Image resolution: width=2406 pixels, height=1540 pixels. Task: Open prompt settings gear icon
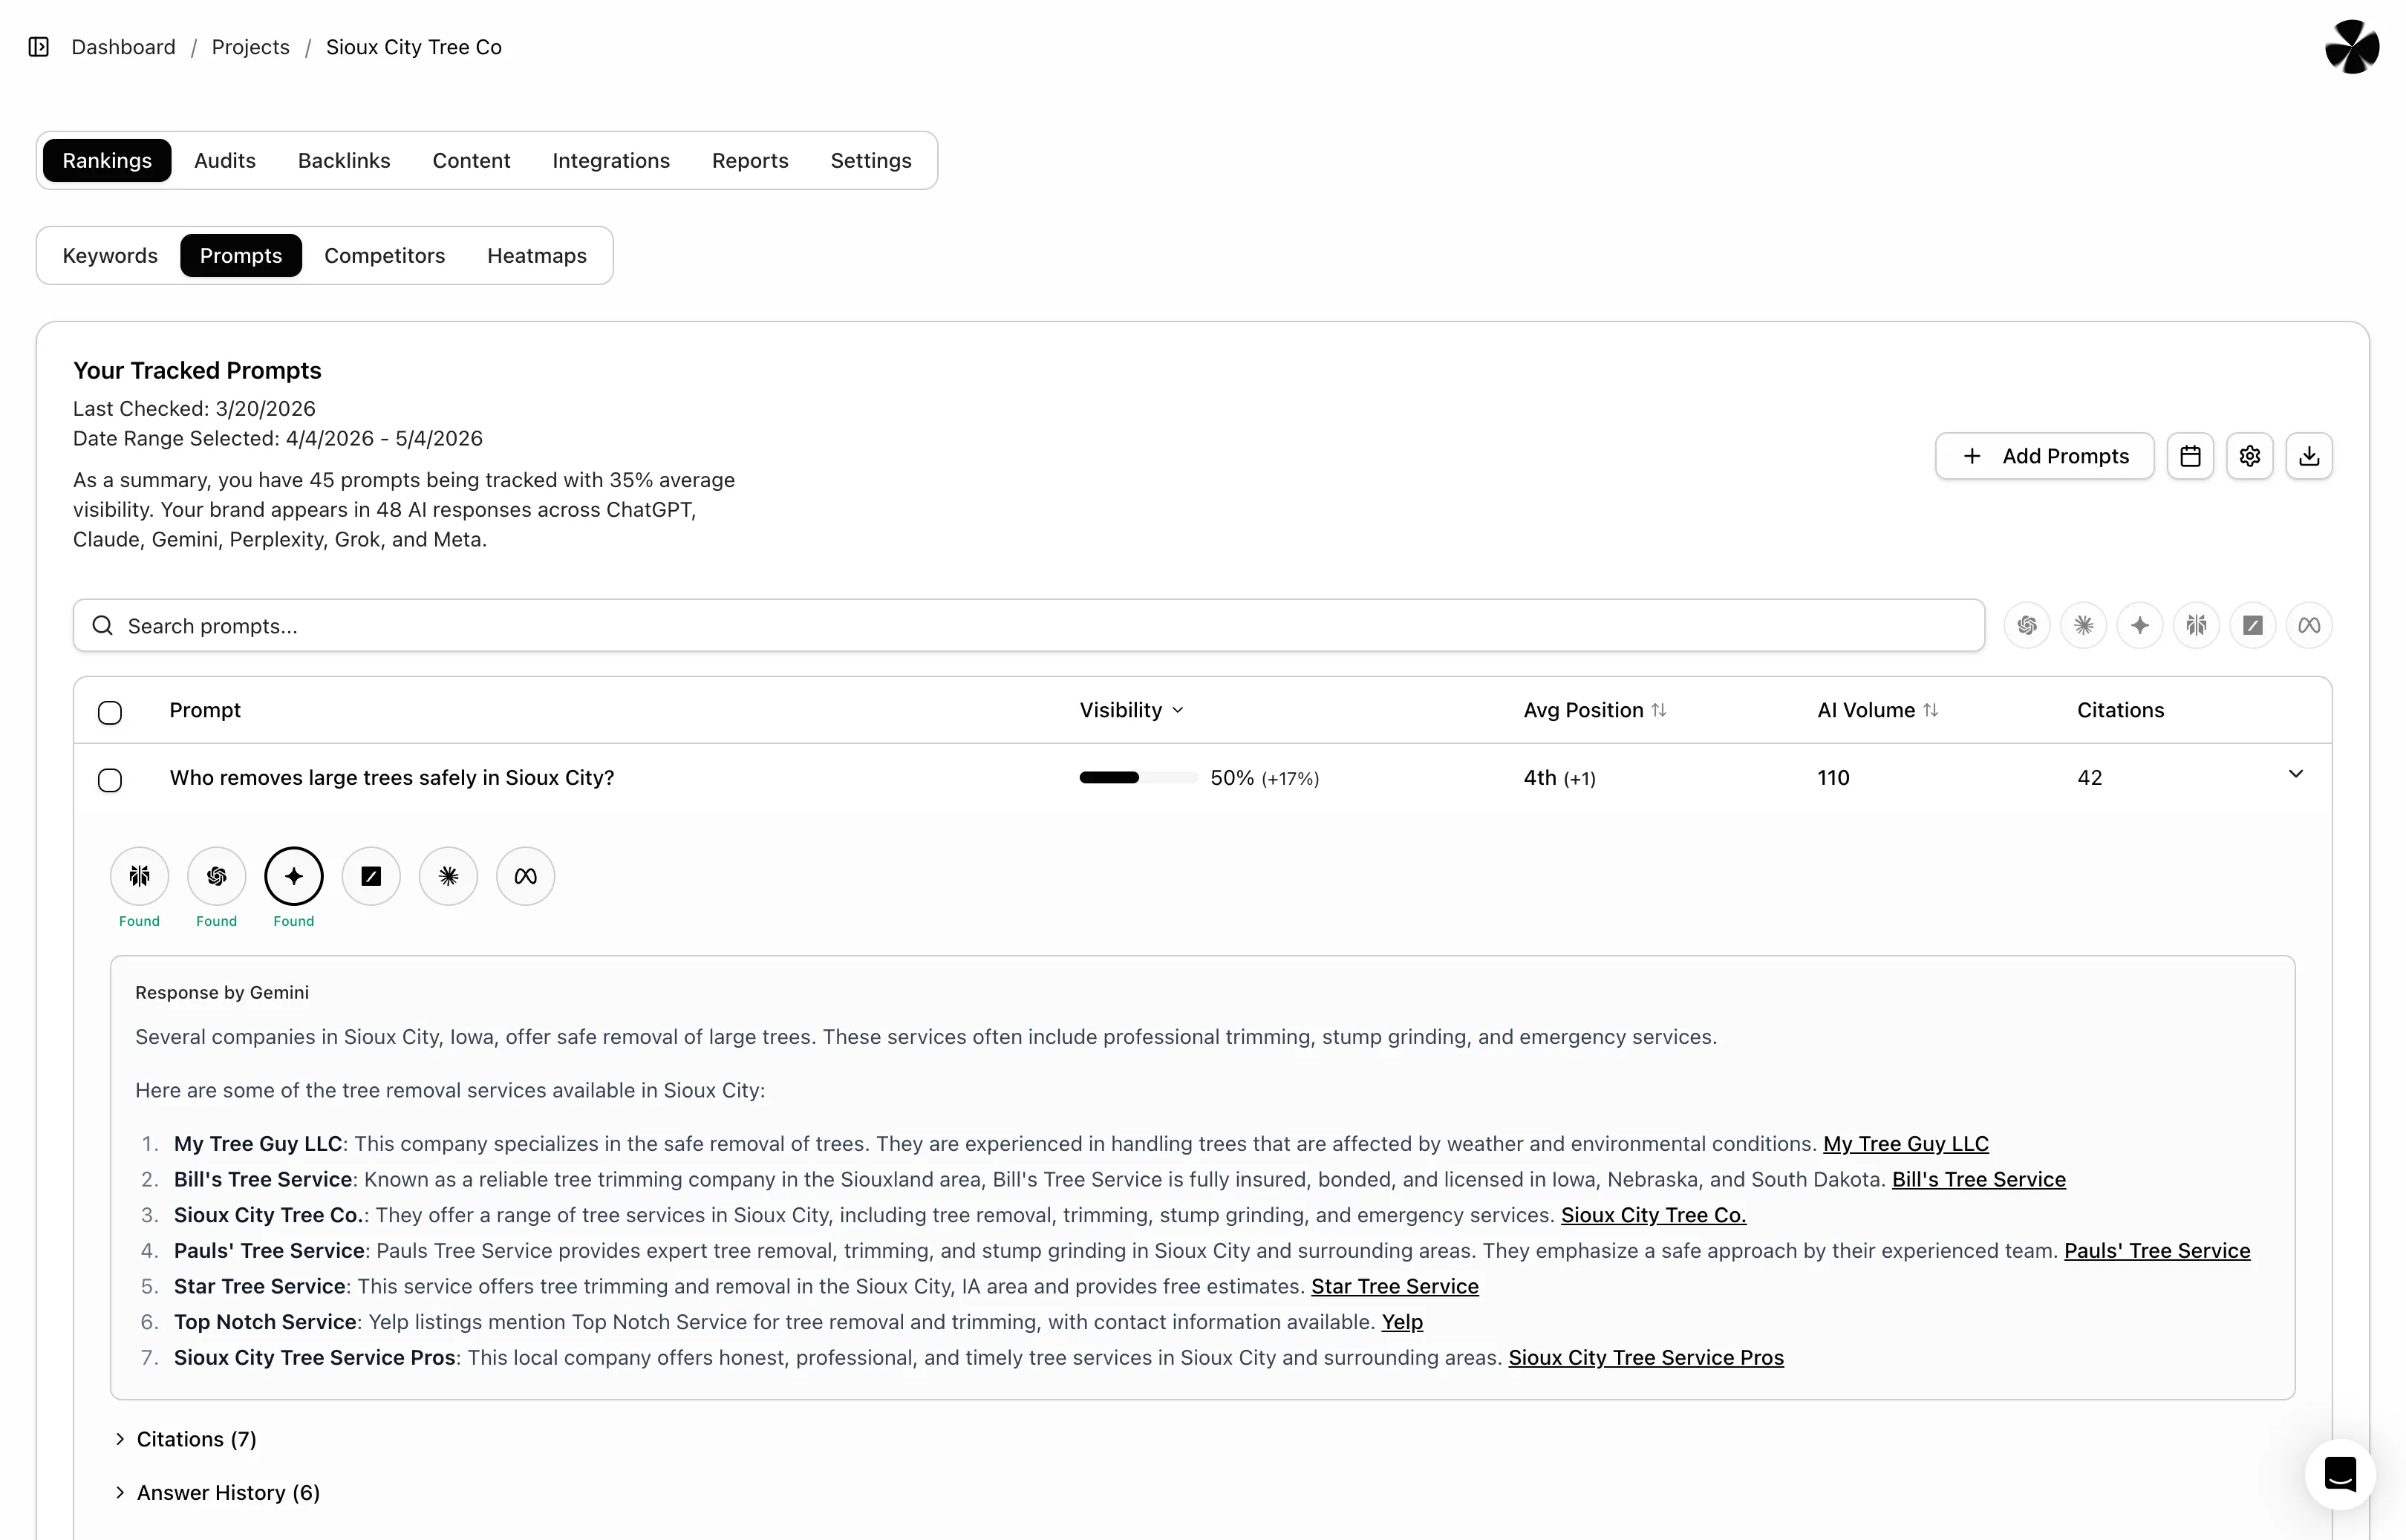tap(2250, 456)
